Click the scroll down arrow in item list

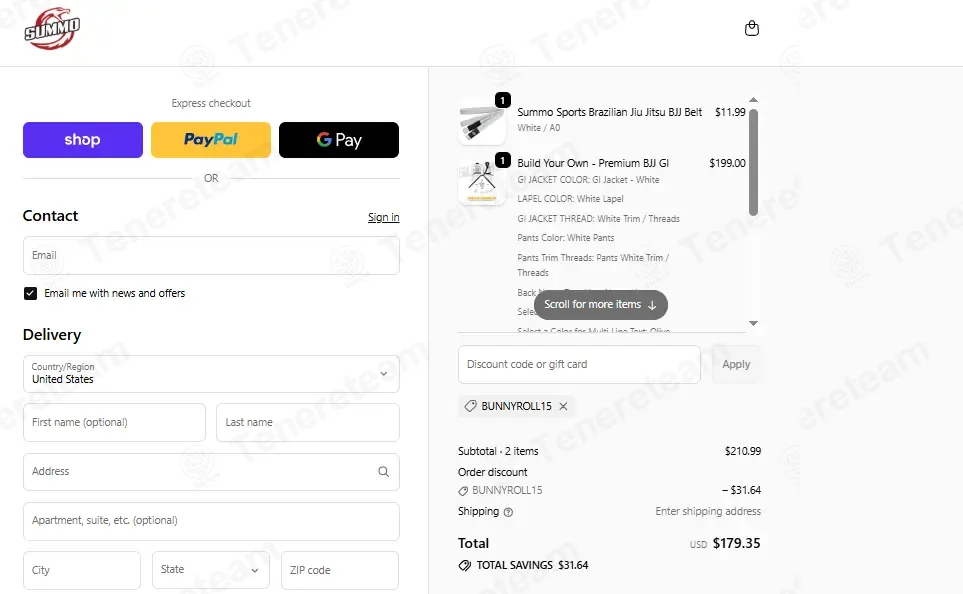click(x=753, y=323)
